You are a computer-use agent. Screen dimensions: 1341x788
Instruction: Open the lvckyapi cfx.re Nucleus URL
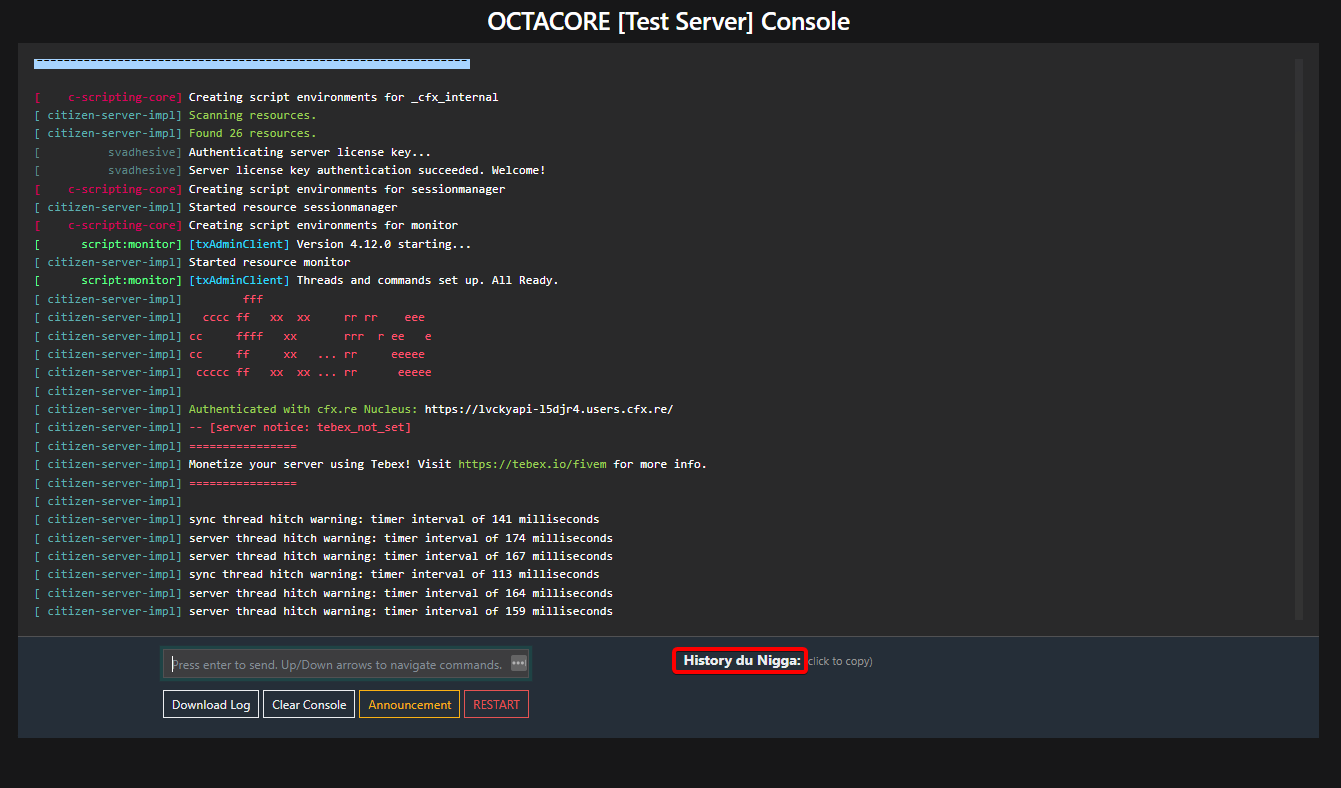point(549,409)
